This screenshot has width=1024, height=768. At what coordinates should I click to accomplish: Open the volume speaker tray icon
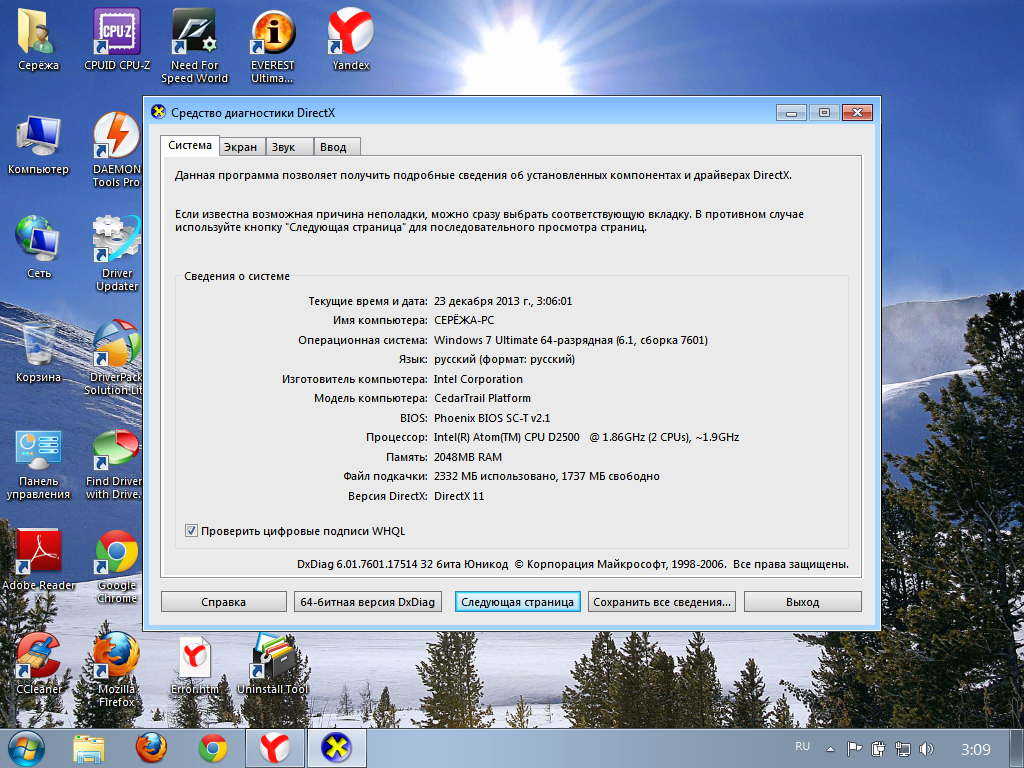pos(925,749)
